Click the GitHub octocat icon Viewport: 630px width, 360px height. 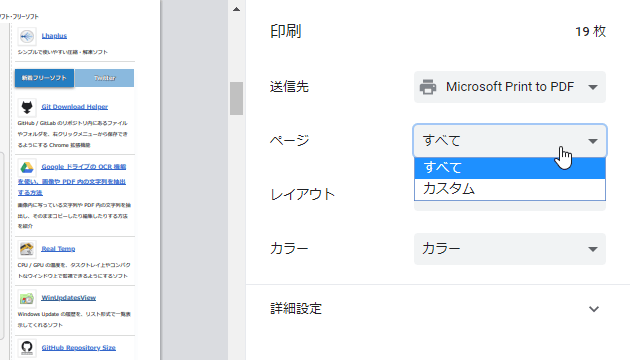click(x=27, y=348)
